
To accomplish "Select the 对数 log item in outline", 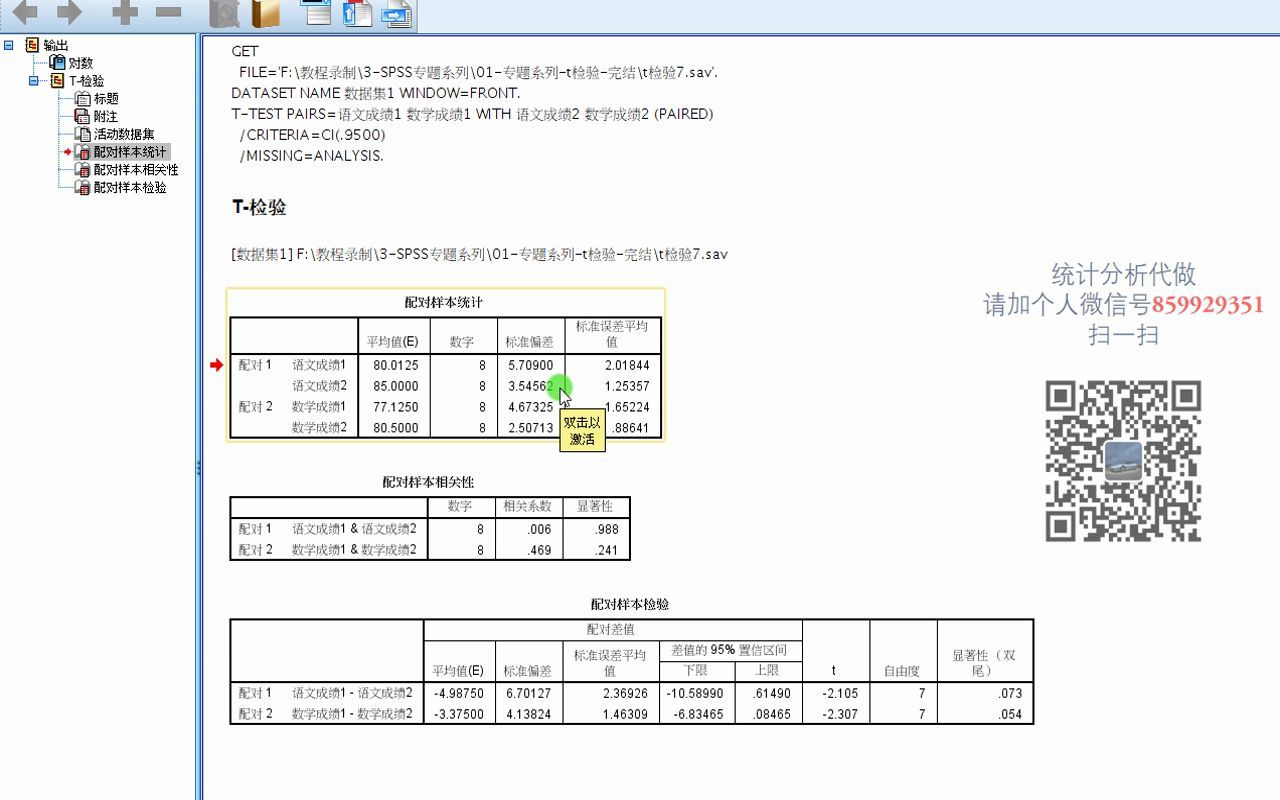I will click(x=80, y=63).
